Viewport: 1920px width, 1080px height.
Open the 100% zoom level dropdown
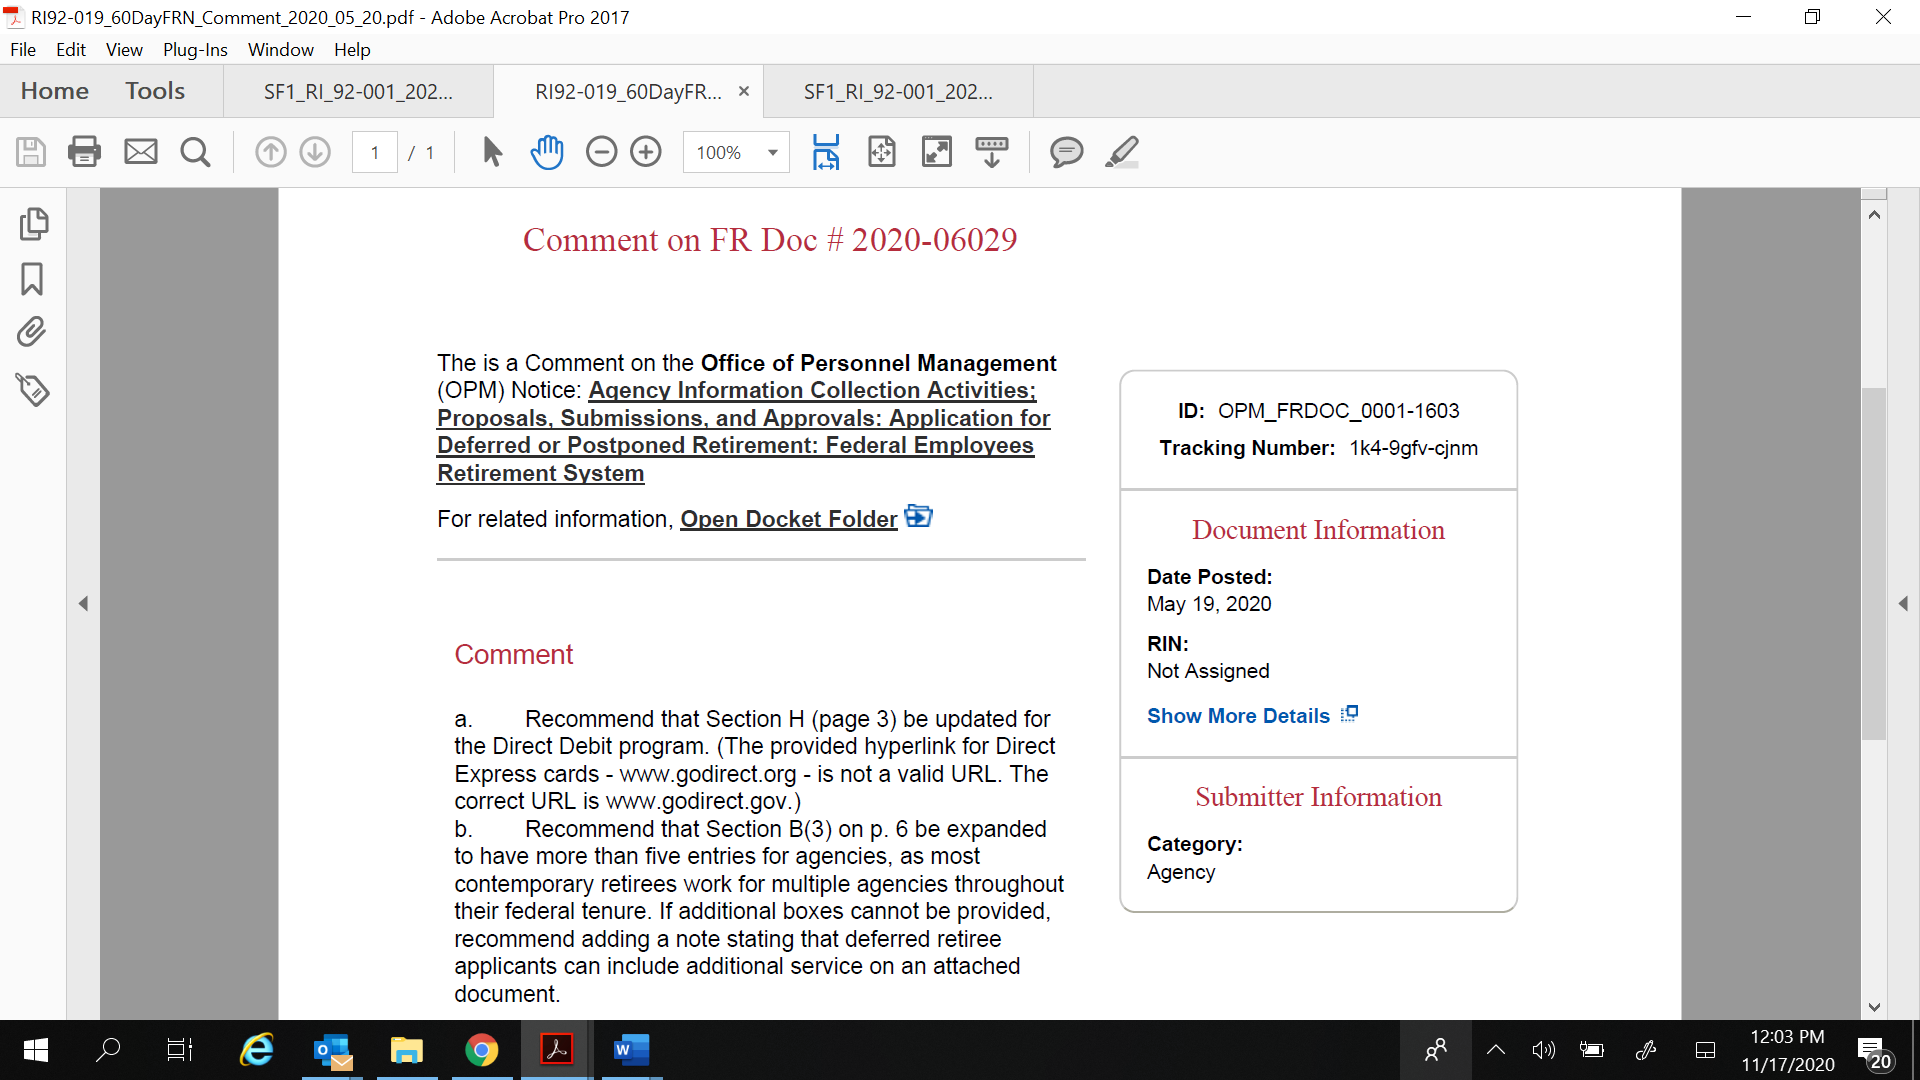point(772,153)
